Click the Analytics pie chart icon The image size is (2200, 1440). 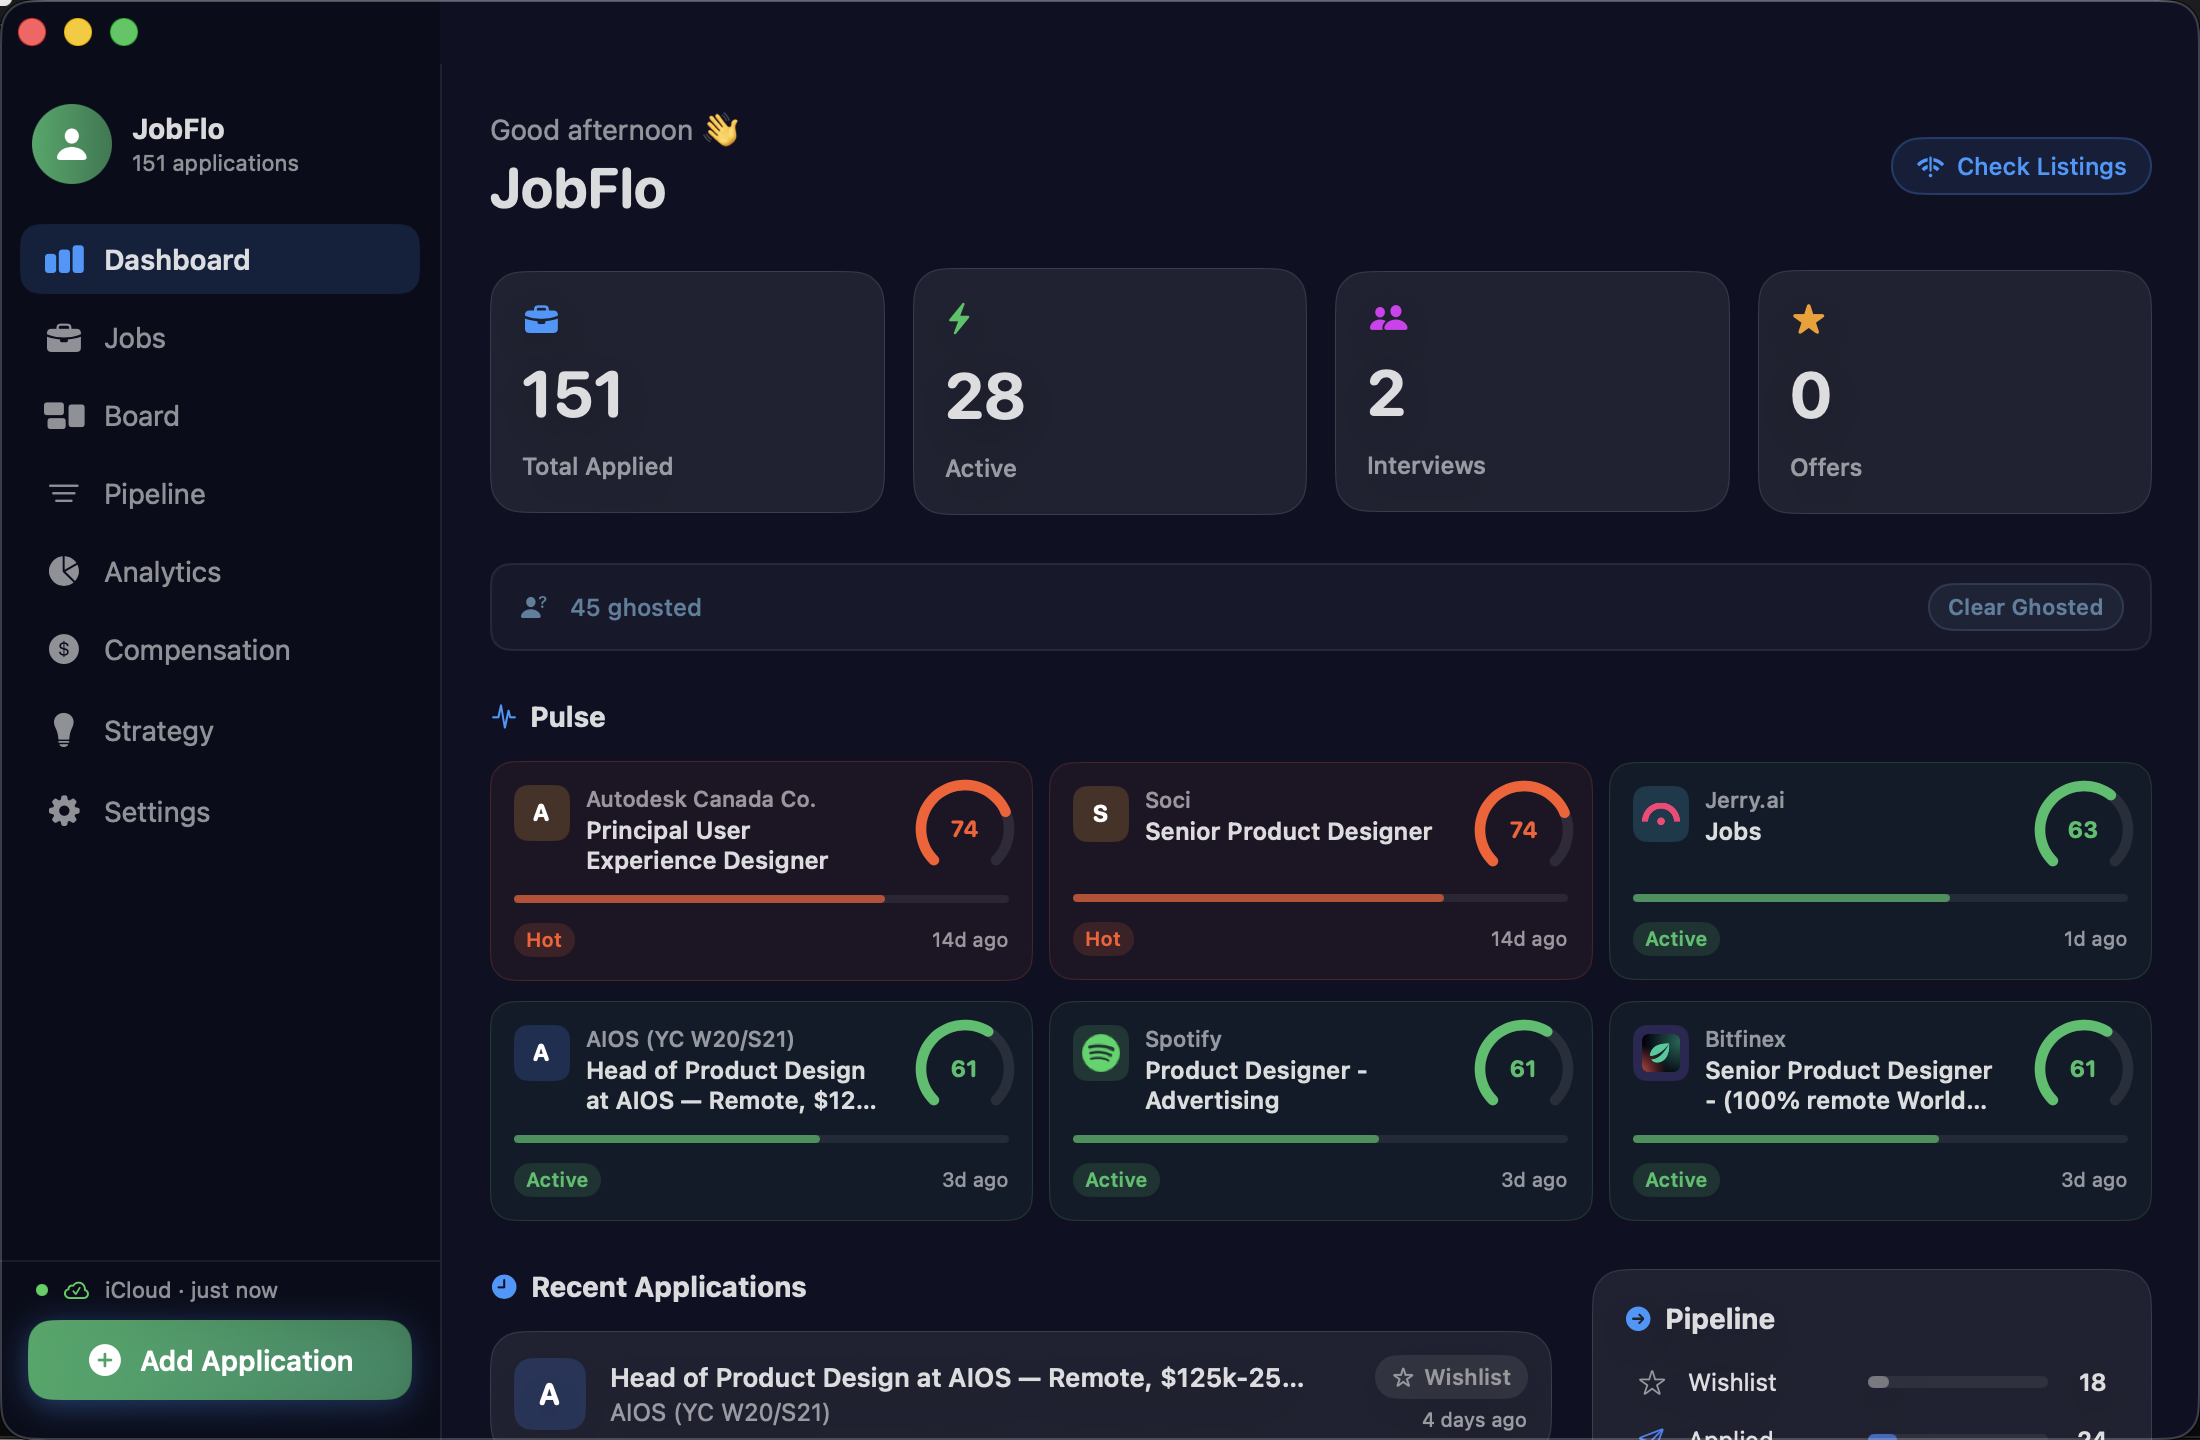64,572
